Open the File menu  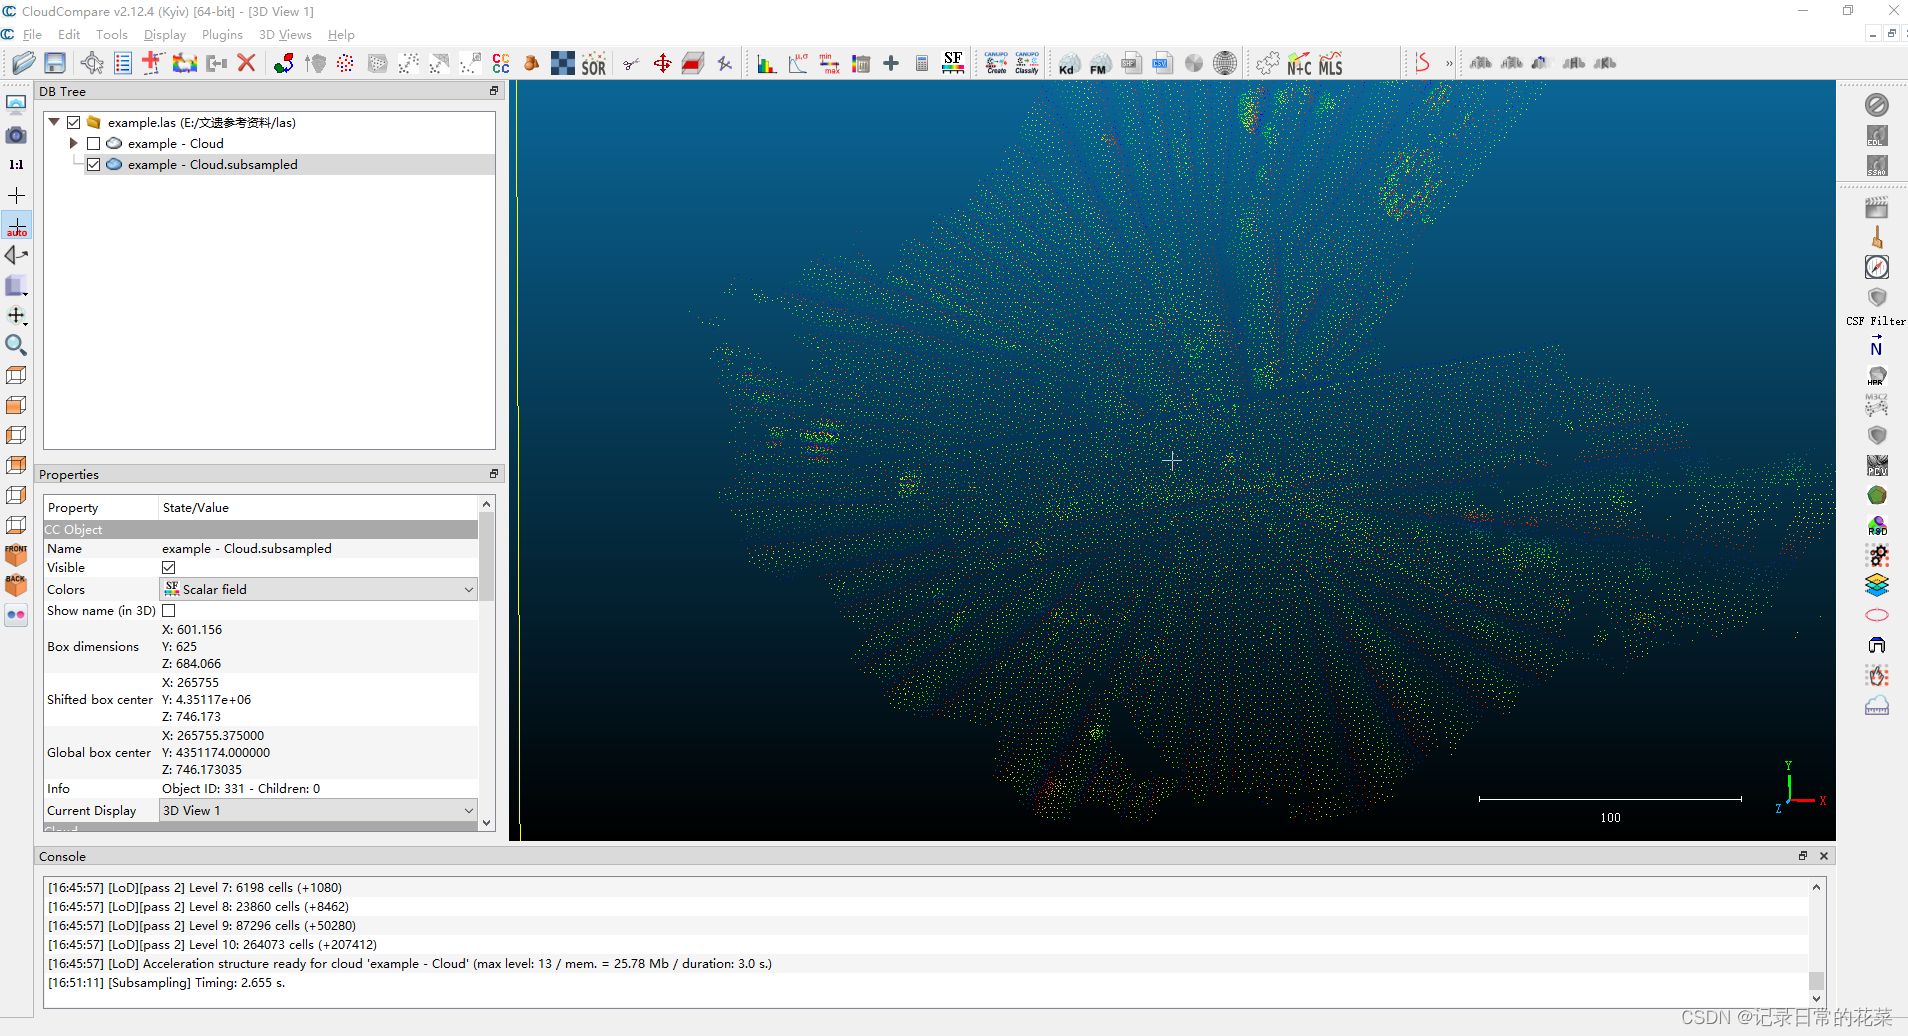tap(32, 34)
